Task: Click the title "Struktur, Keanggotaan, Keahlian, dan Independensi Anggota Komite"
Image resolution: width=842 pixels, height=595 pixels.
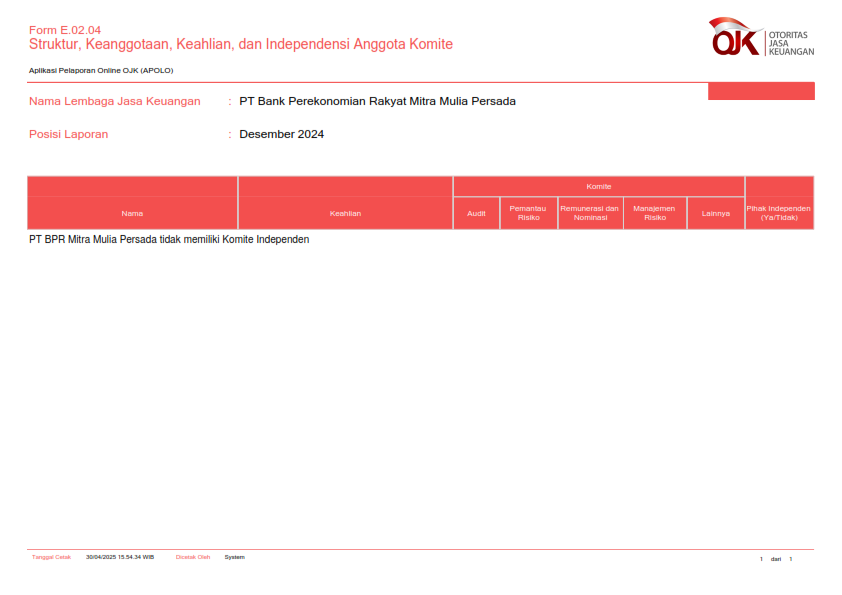Action: (241, 44)
